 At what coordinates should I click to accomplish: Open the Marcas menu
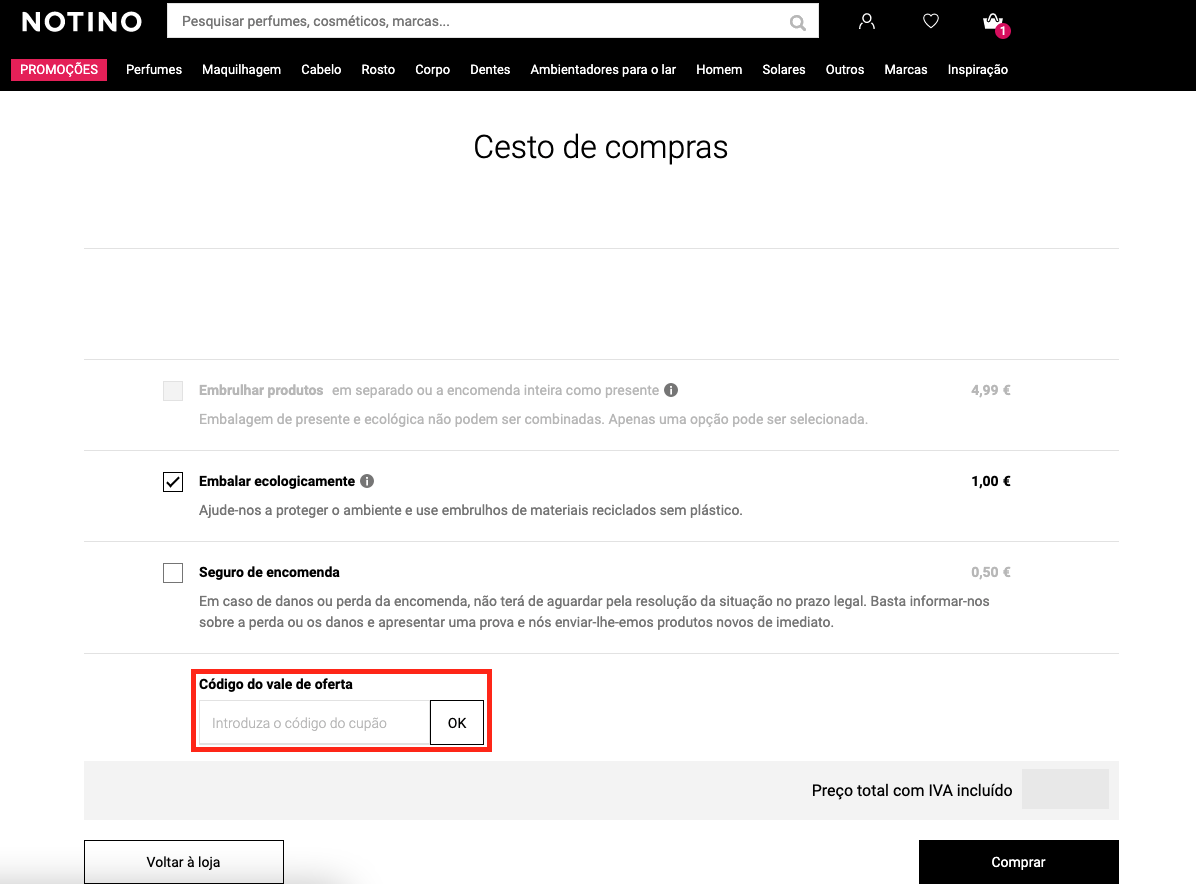[906, 70]
